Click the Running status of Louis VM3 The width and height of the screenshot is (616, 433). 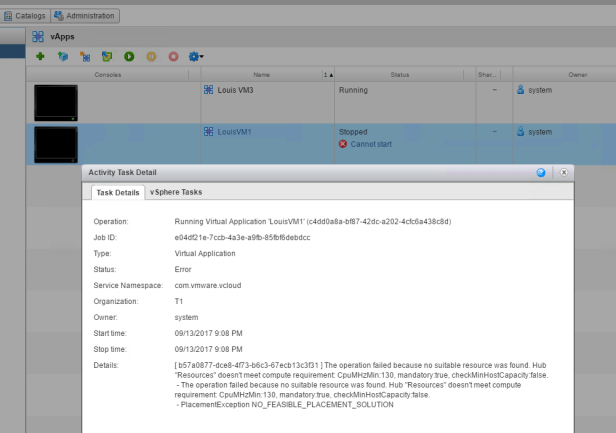click(x=353, y=90)
